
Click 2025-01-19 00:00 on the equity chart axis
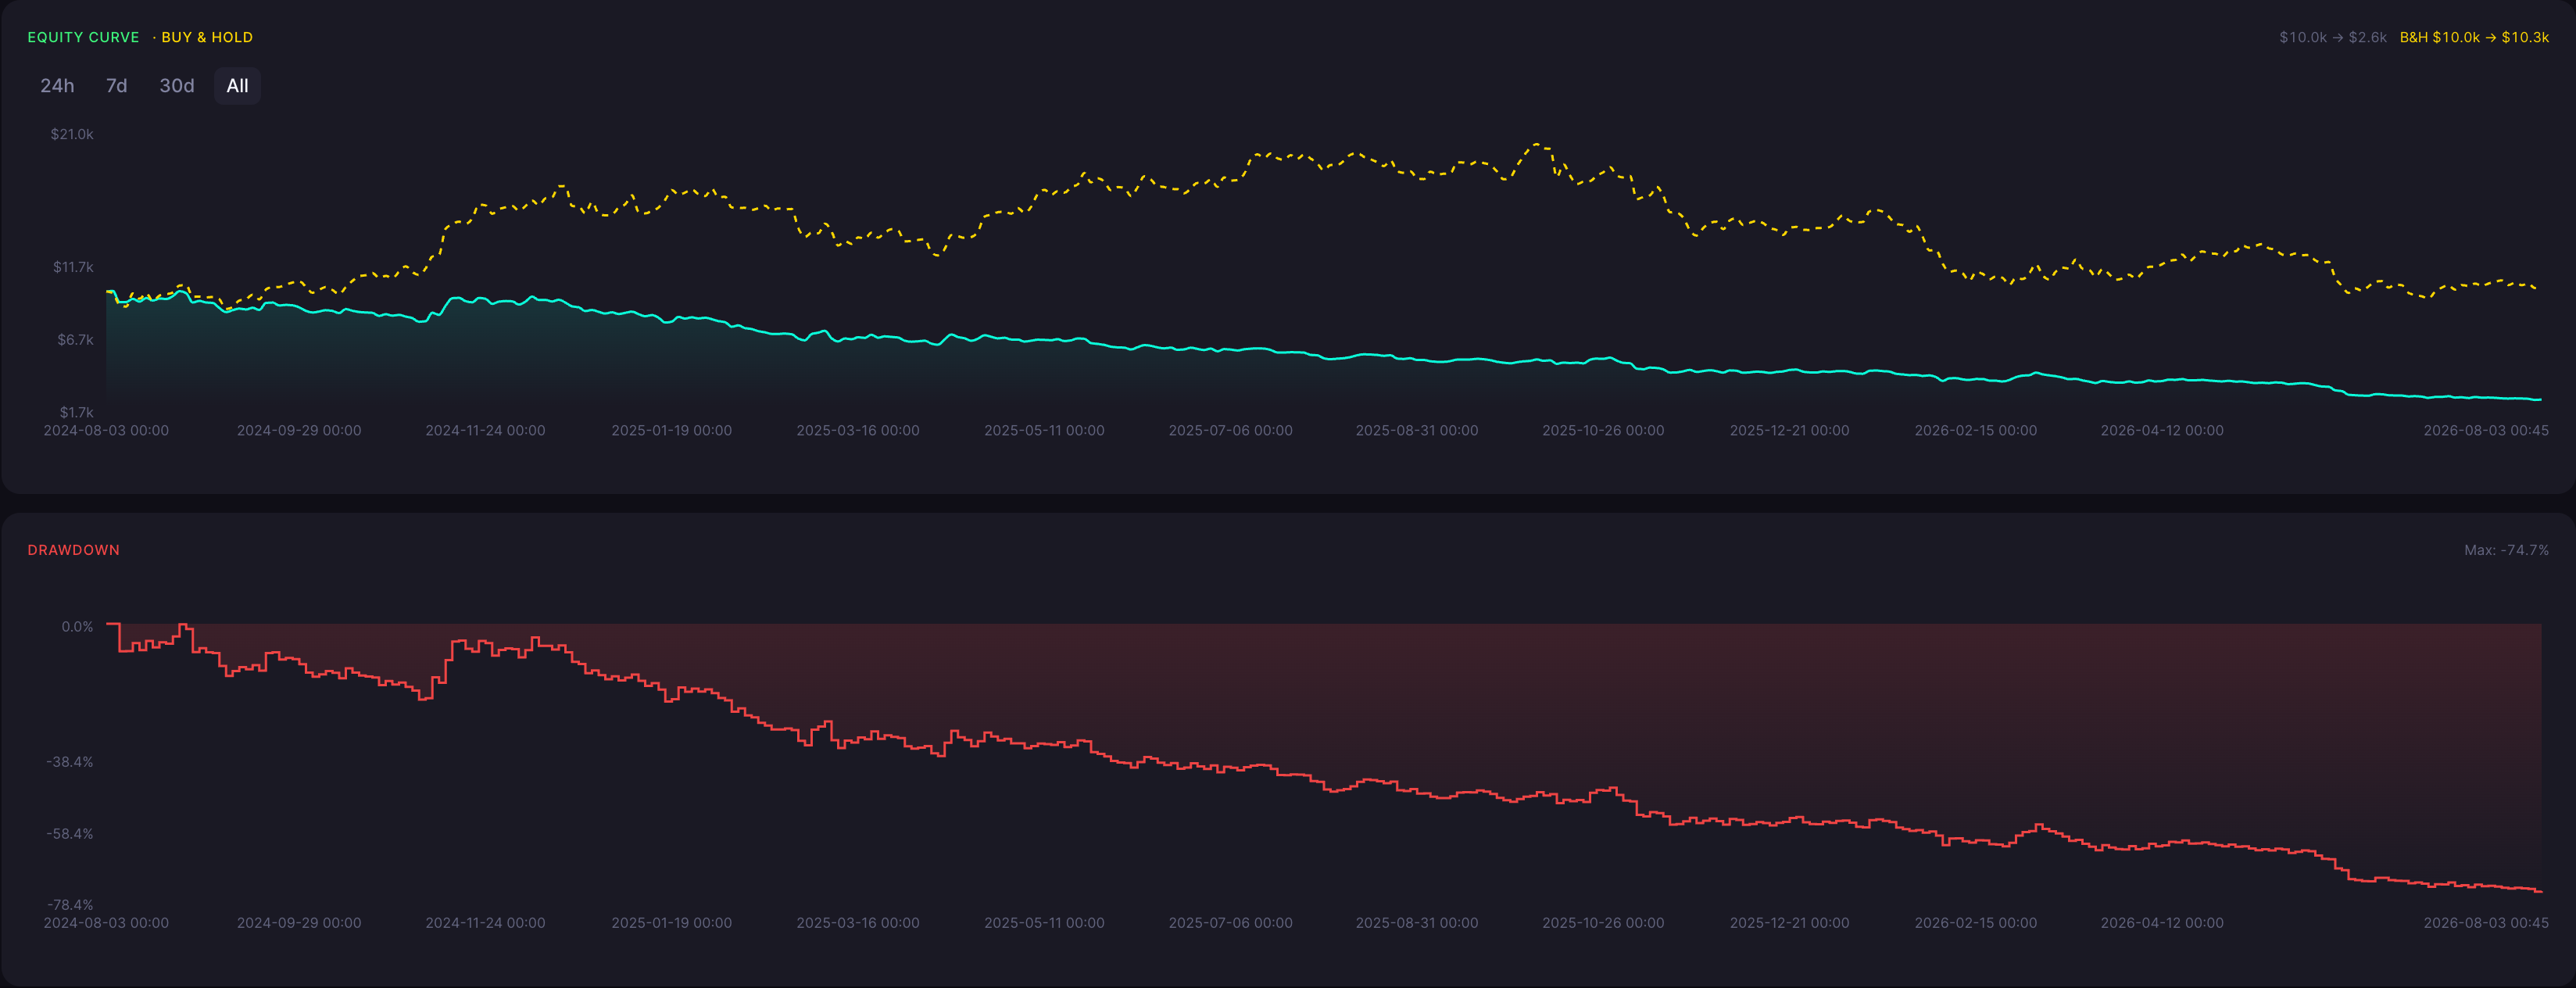[x=672, y=431]
